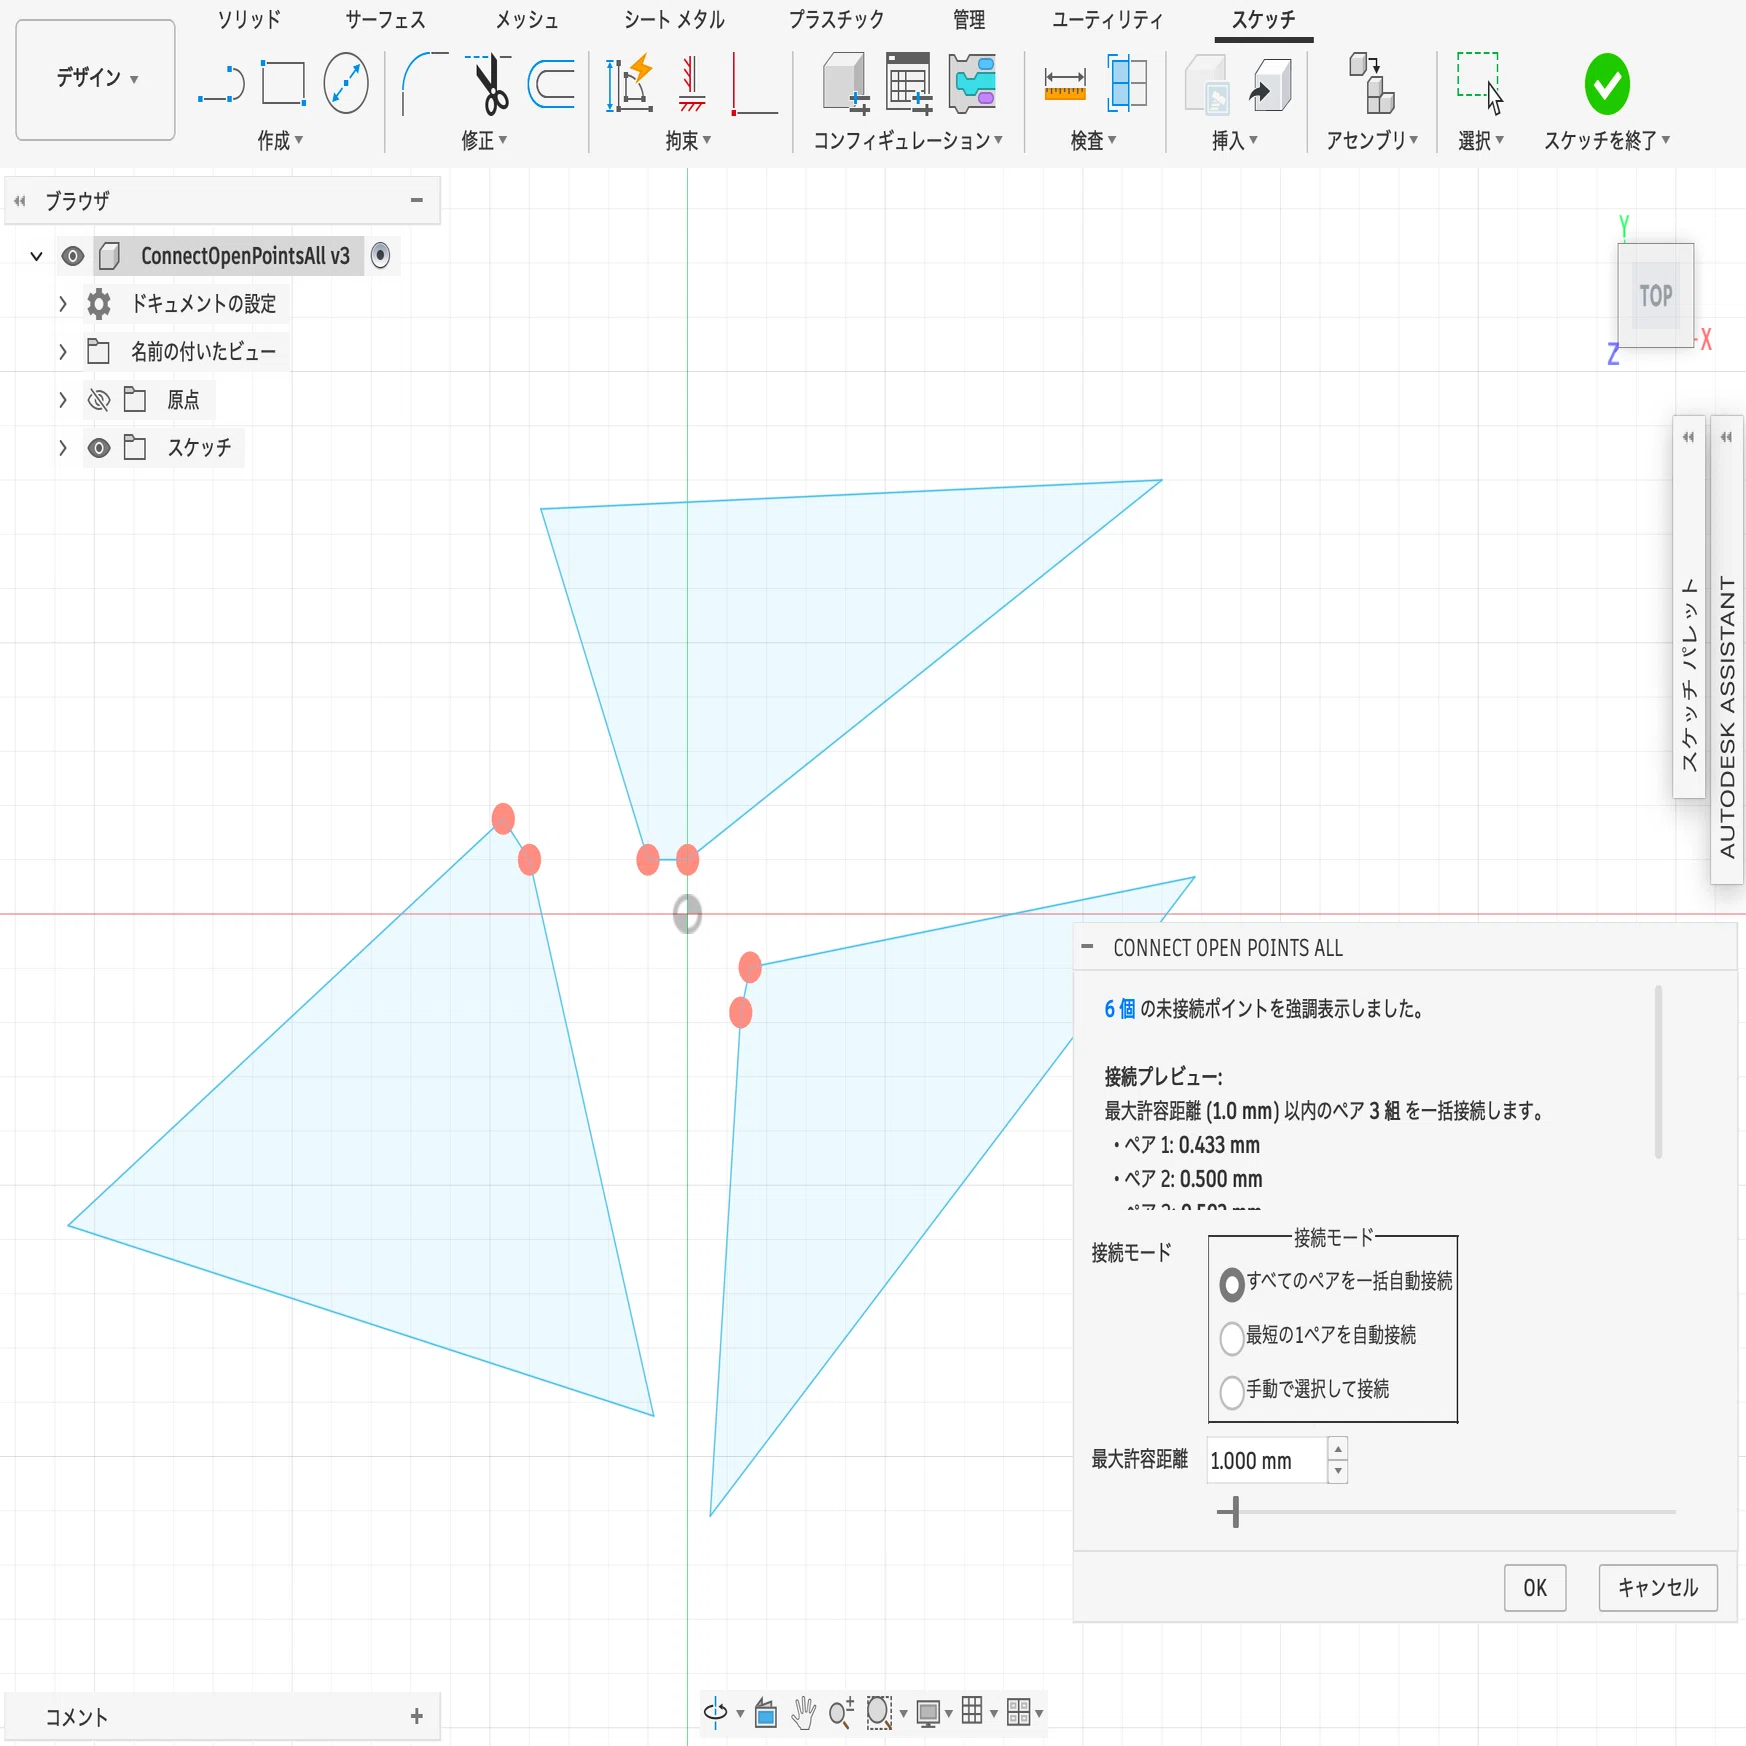Add a comment with the plus button
Screen dimensions: 1746x1746
click(x=417, y=1717)
